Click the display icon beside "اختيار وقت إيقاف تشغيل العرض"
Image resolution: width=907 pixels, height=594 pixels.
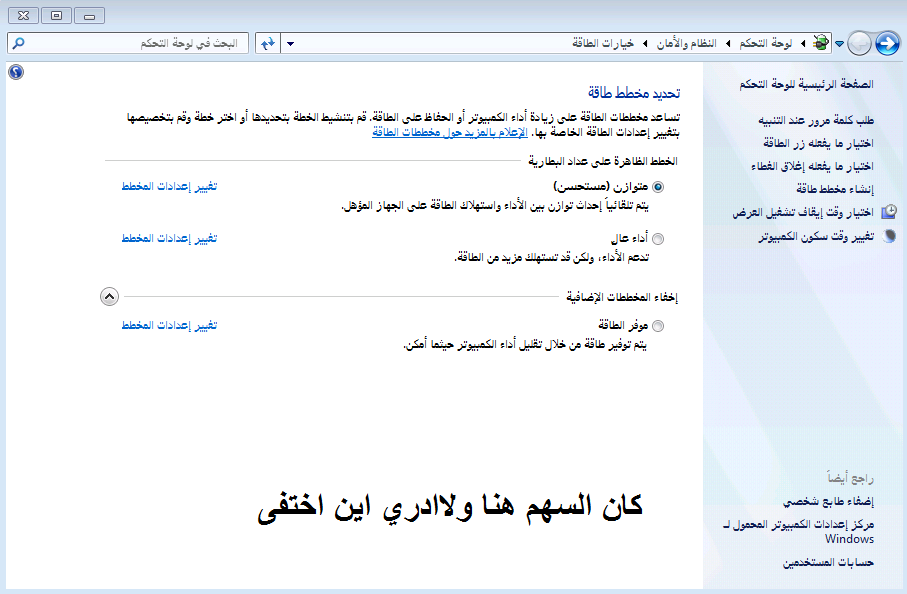[x=889, y=212]
